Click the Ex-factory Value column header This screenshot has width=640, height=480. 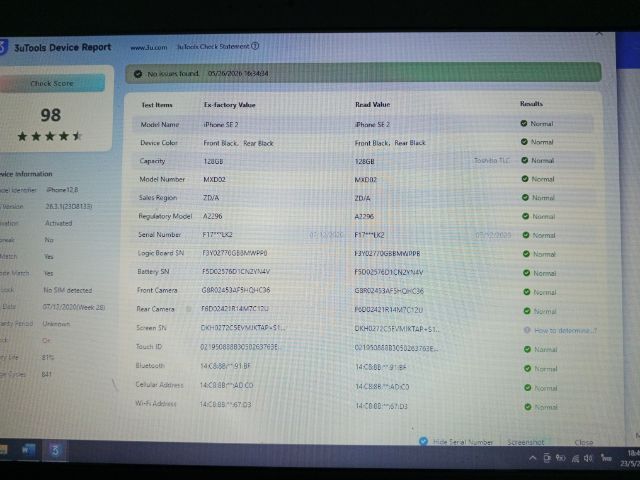click(229, 105)
